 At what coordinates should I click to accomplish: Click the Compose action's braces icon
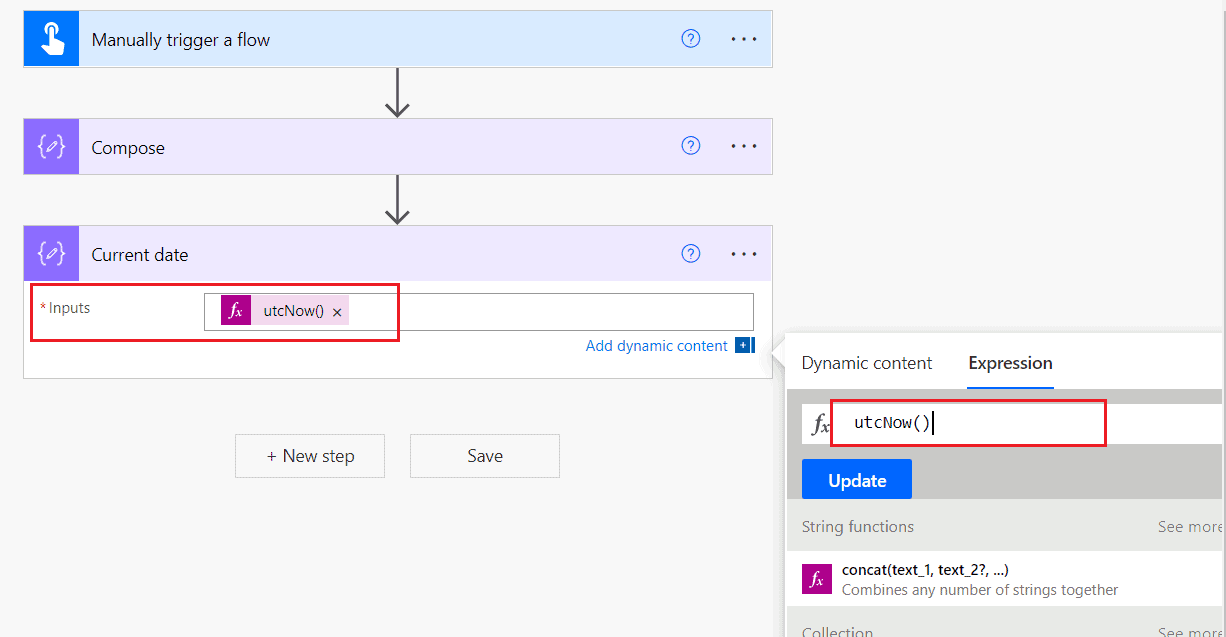click(51, 146)
